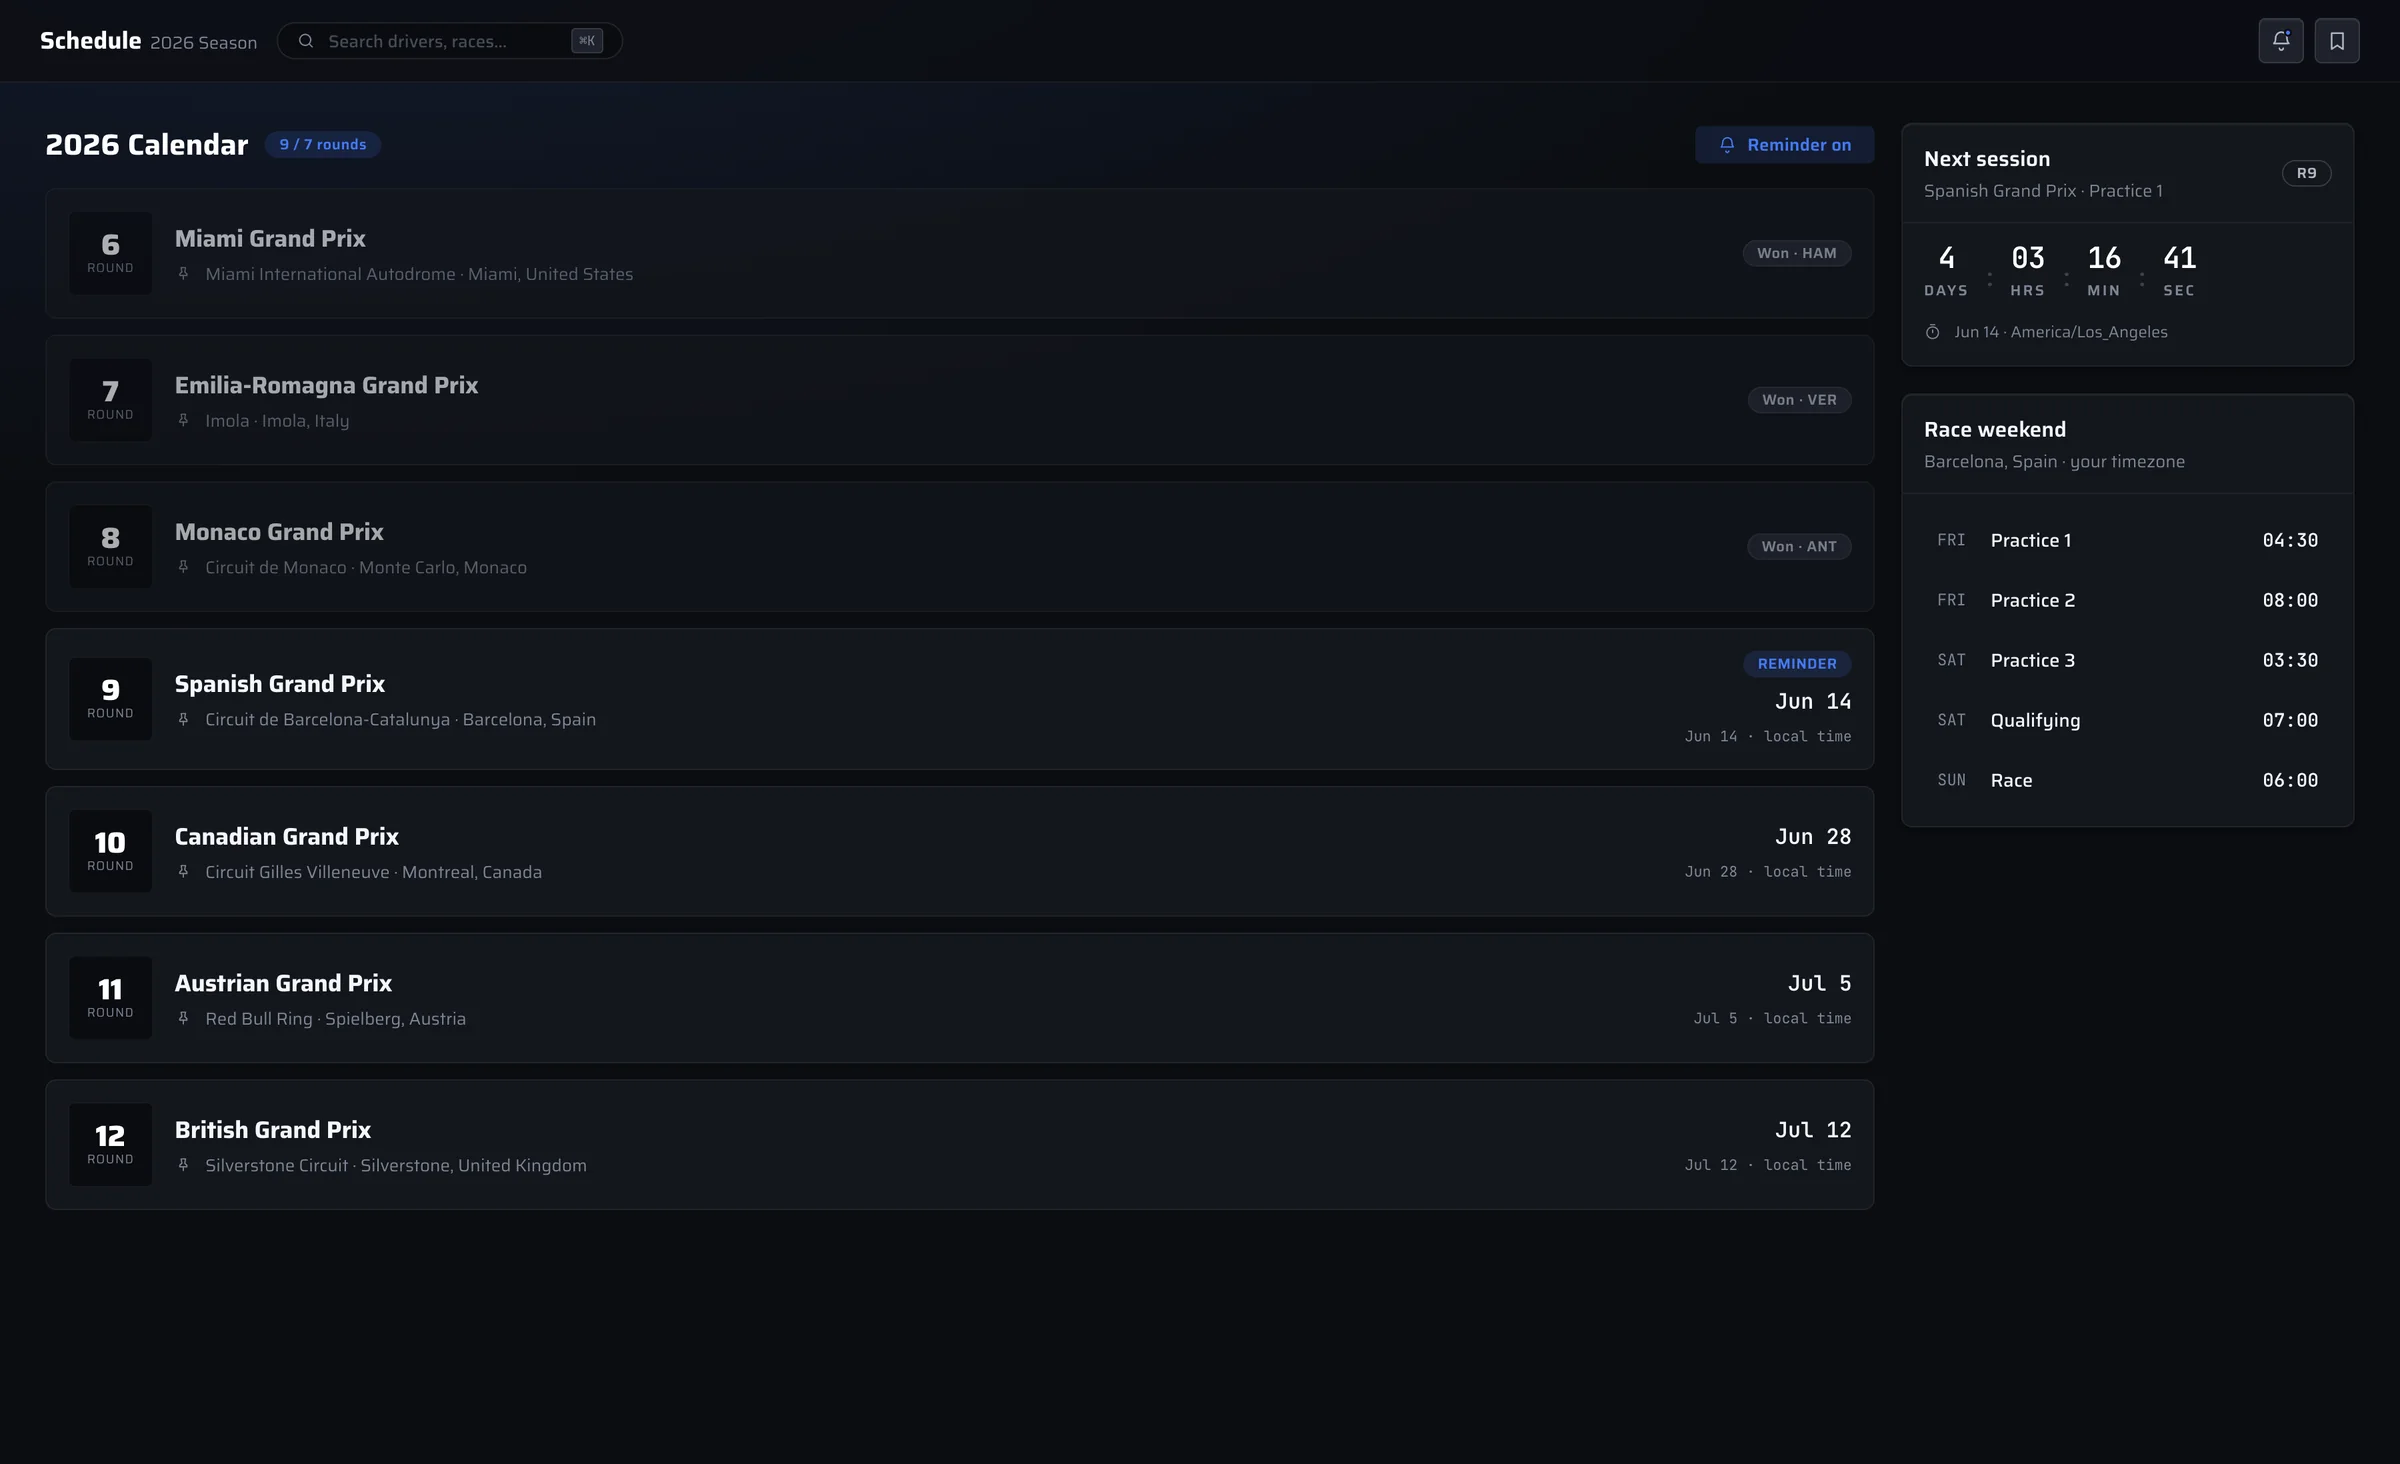Screen dimensions: 2400x1464
Task: Select the Spanish Grand Prix card
Action: [x=959, y=699]
